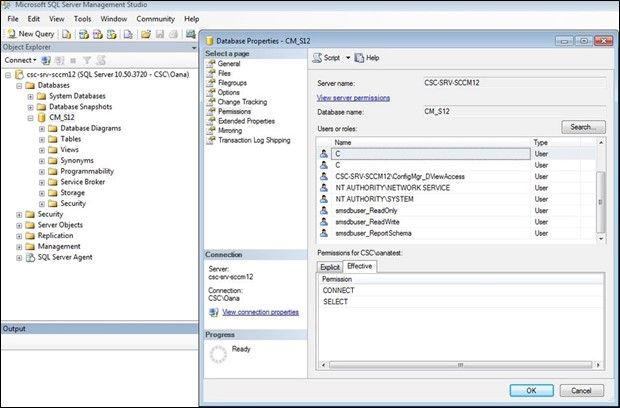This screenshot has width=620, height=408.
Task: Click the Open File folder icon in toolbar
Action: (x=146, y=34)
